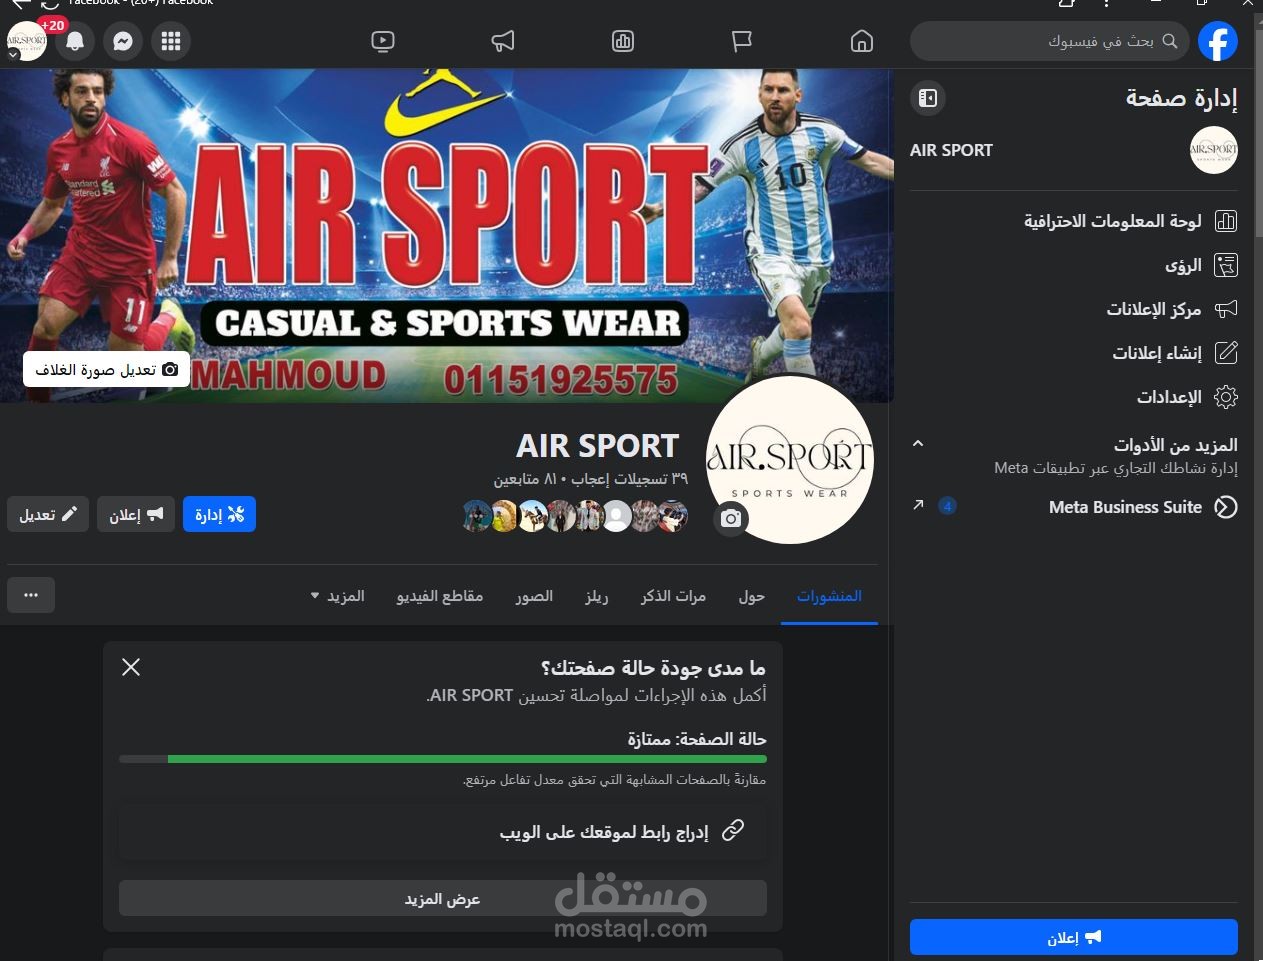Open مركز الإعلانات ad center
Image resolution: width=1263 pixels, height=961 pixels.
[1074, 309]
